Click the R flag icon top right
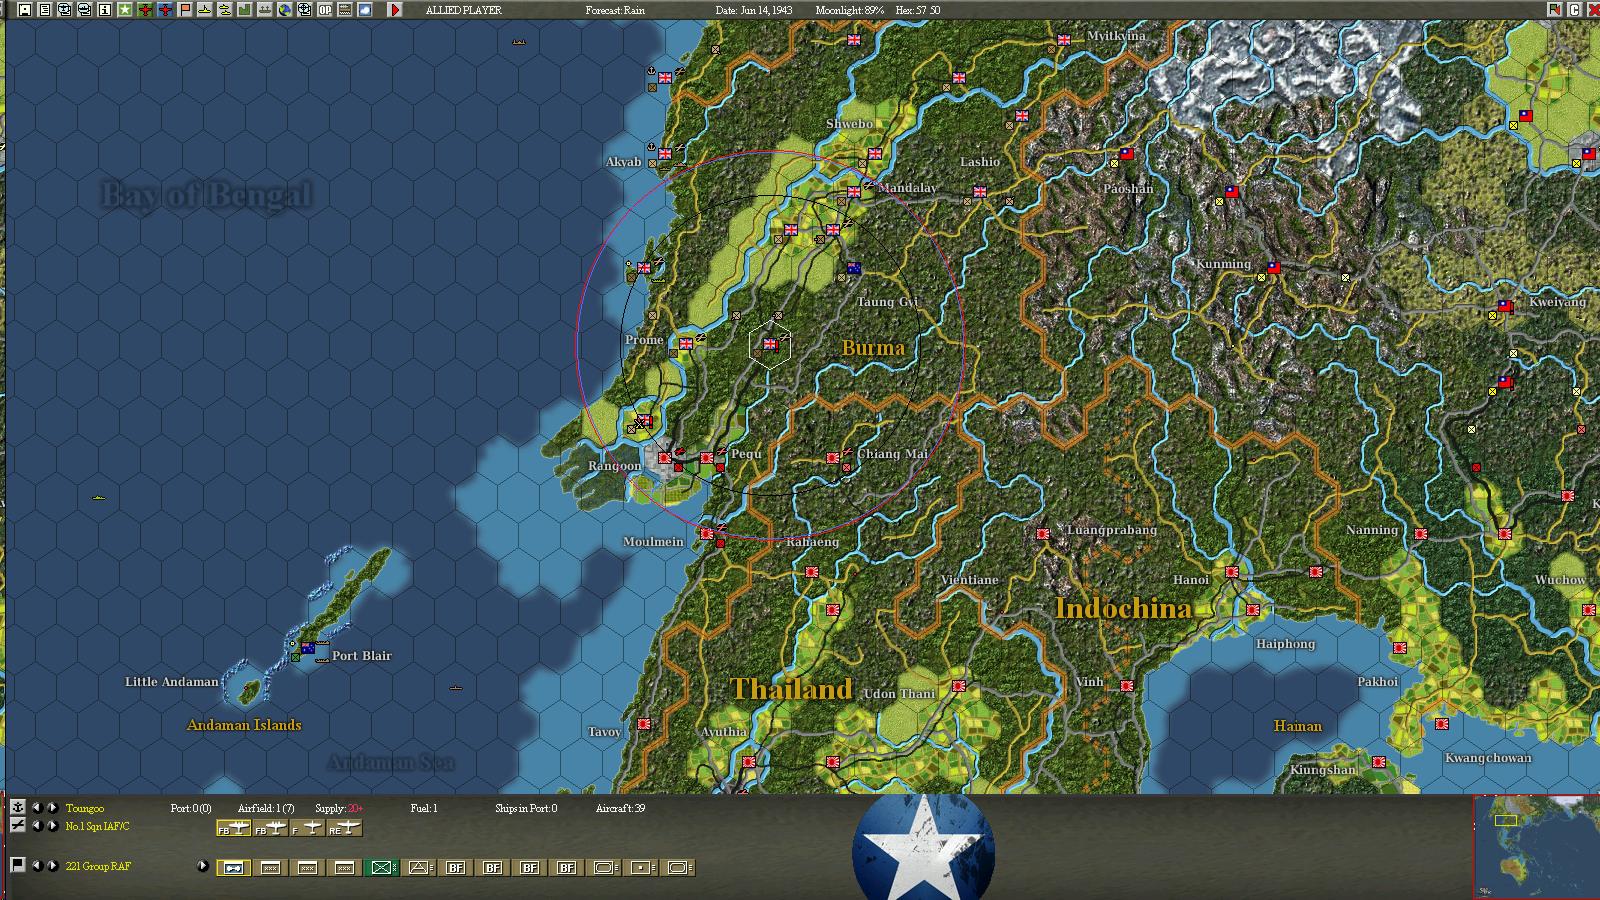 click(1555, 10)
